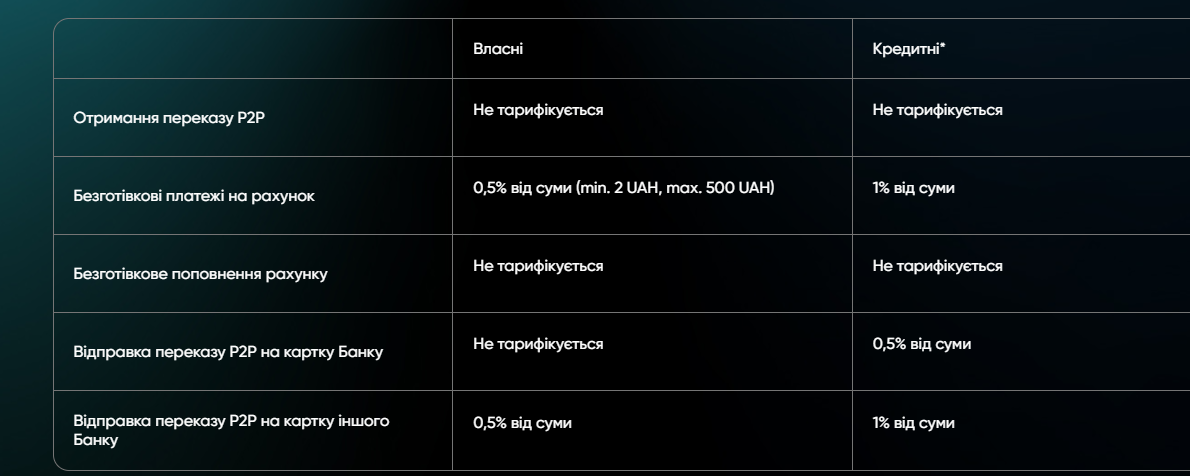This screenshot has height=476, width=1190.
Task: Select the '0,5% від суми (min. 2 UAH, max. 500 UAH)' cell
Action: click(624, 188)
